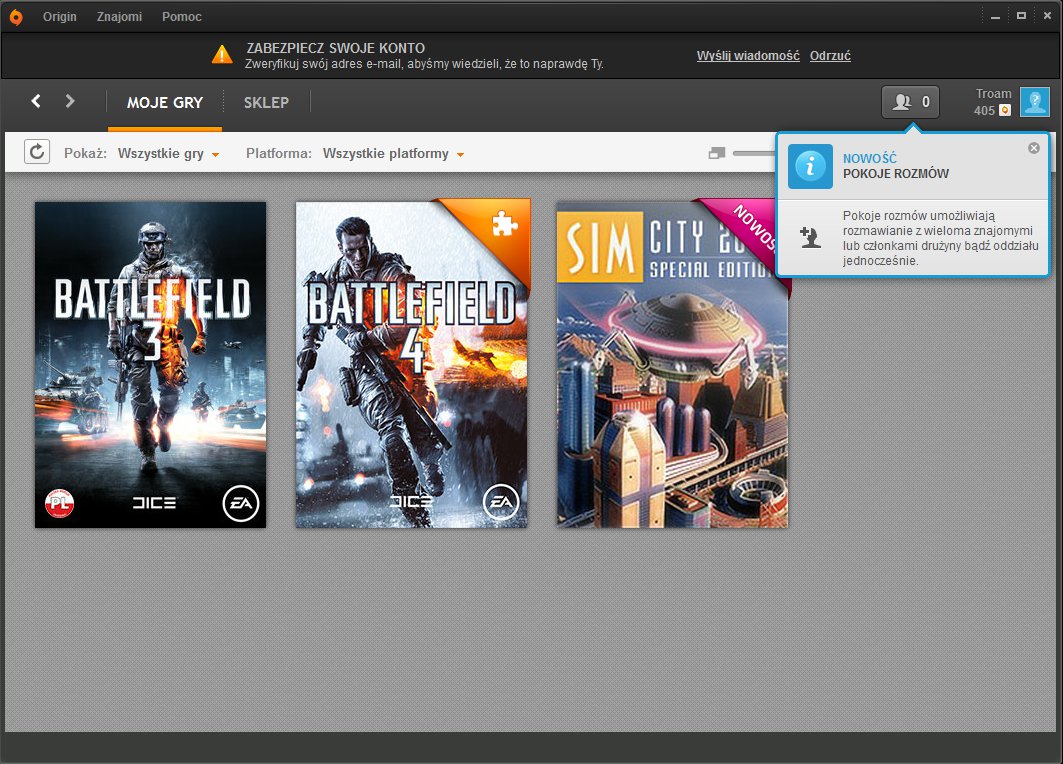The height and width of the screenshot is (764, 1063).
Task: Click the puzzle piece badge on Battlefield 4
Action: pos(504,223)
